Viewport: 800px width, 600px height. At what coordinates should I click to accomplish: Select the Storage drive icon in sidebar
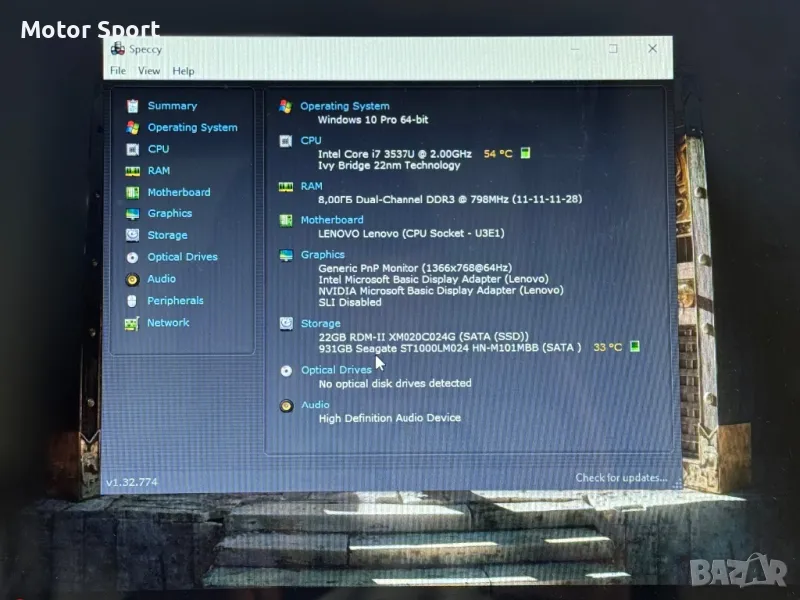[132, 235]
